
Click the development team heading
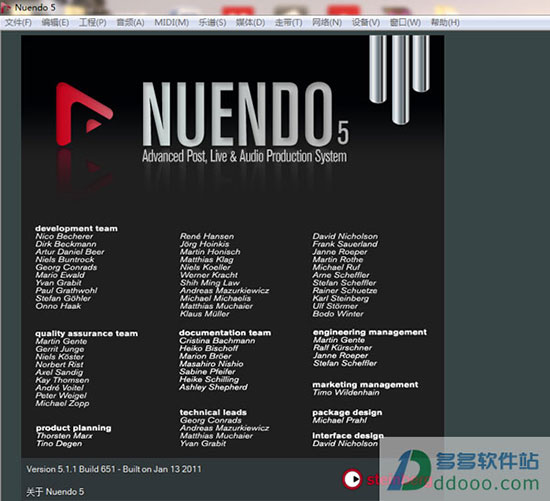[76, 228]
